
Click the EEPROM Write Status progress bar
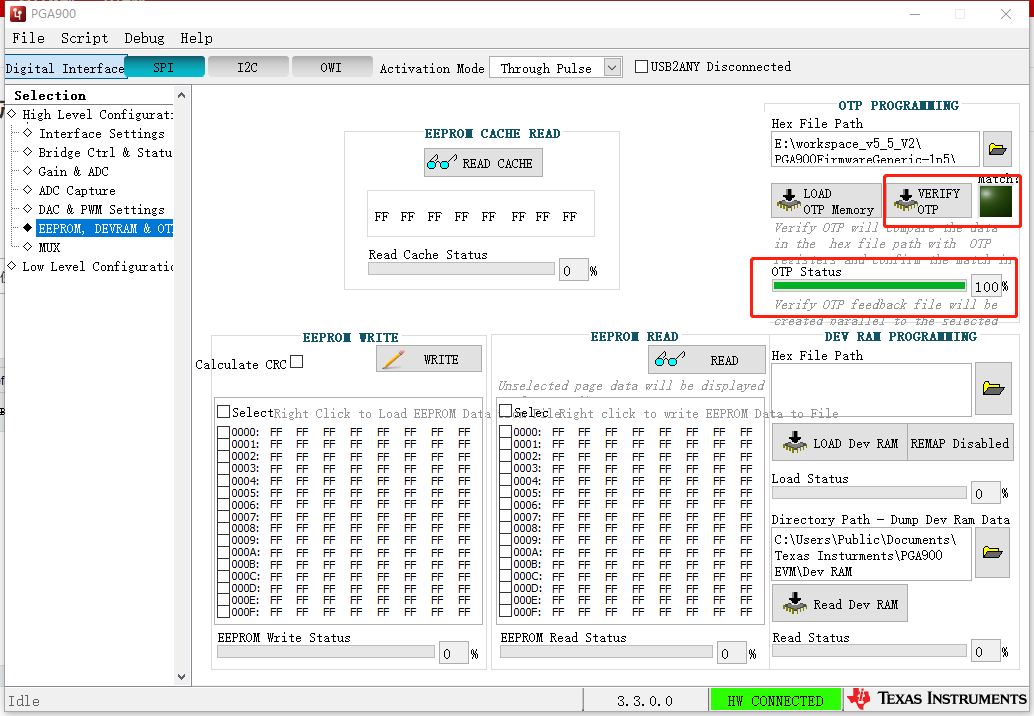pyautogui.click(x=326, y=652)
